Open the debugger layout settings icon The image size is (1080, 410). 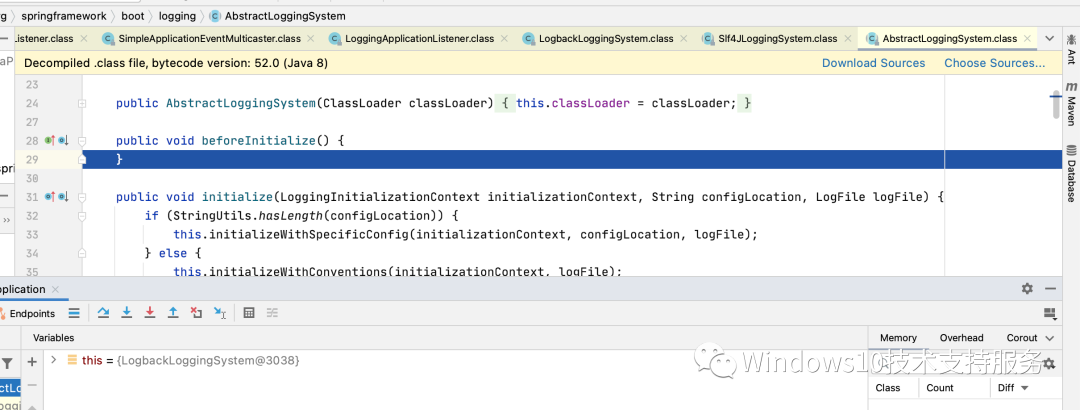point(1050,314)
